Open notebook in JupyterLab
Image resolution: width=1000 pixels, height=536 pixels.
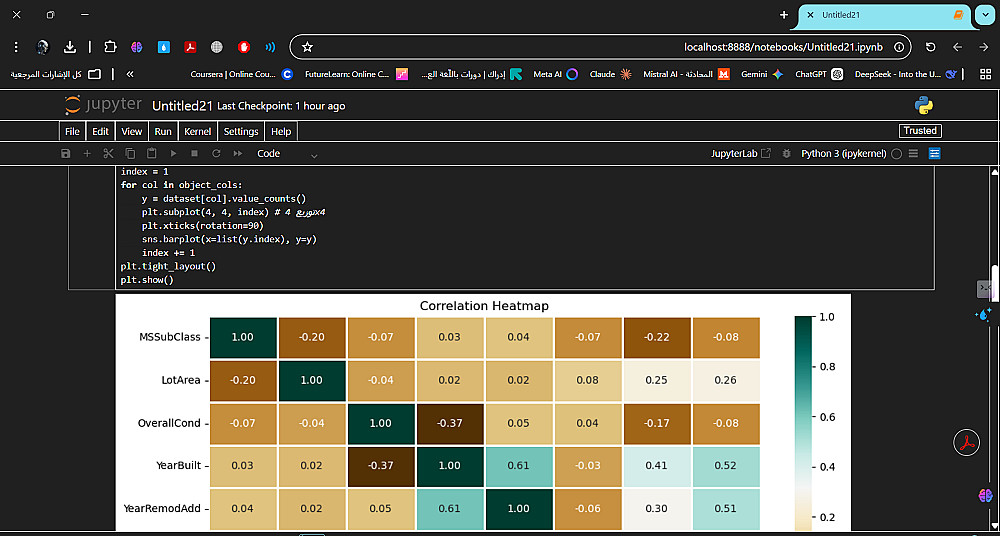click(x=740, y=154)
